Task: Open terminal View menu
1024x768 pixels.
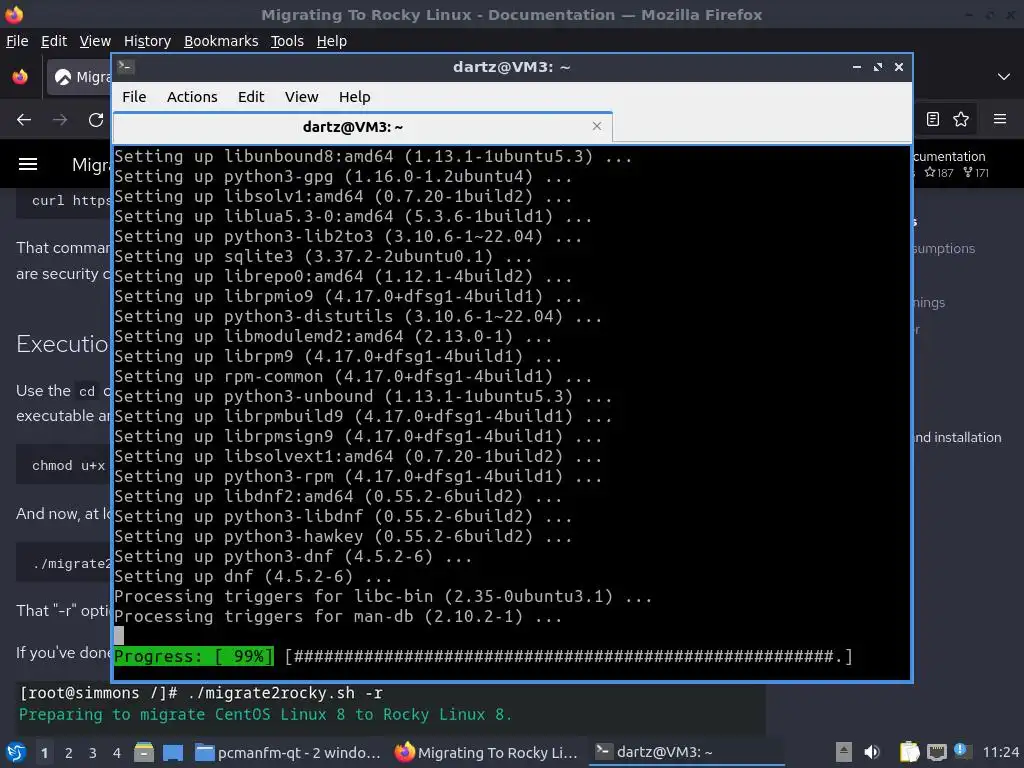Action: (x=301, y=97)
